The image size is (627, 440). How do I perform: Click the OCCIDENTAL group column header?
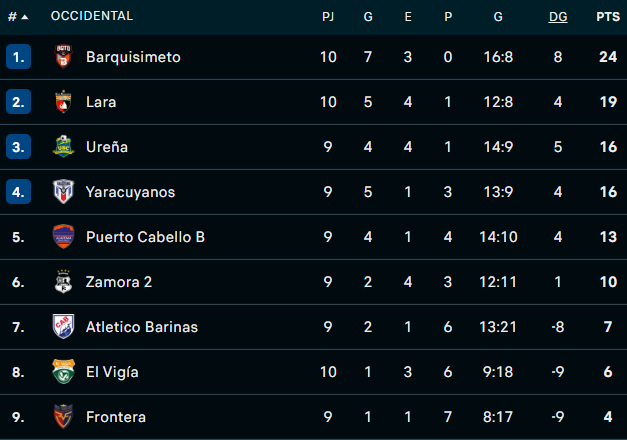coord(91,17)
